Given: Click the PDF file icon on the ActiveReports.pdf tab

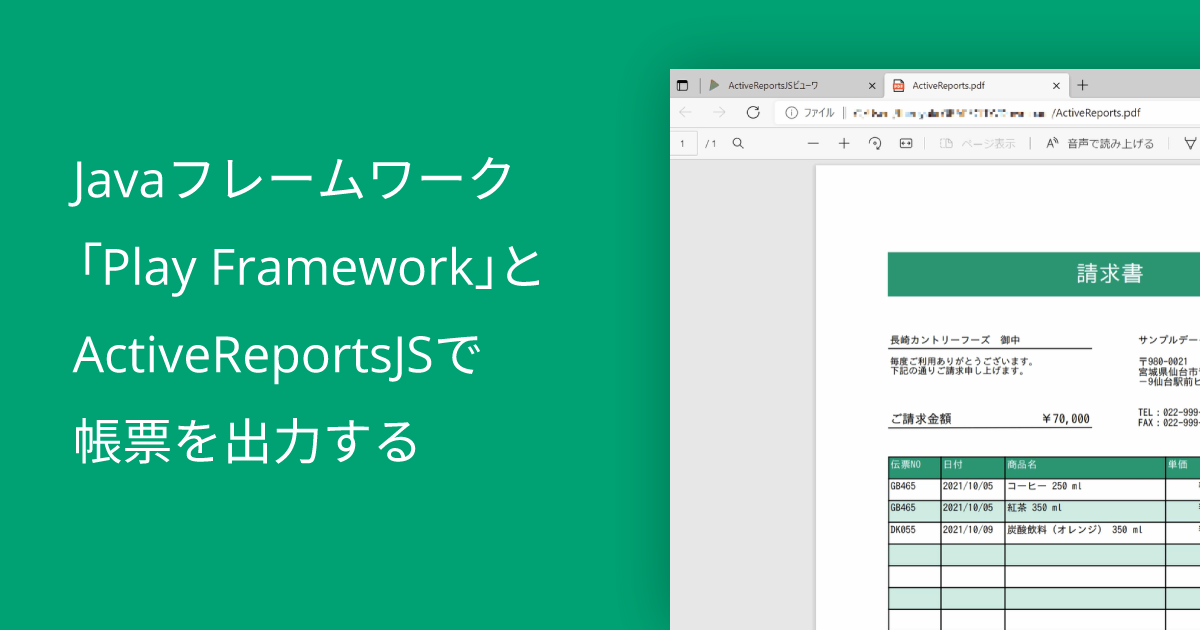Looking at the screenshot, I should 897,85.
